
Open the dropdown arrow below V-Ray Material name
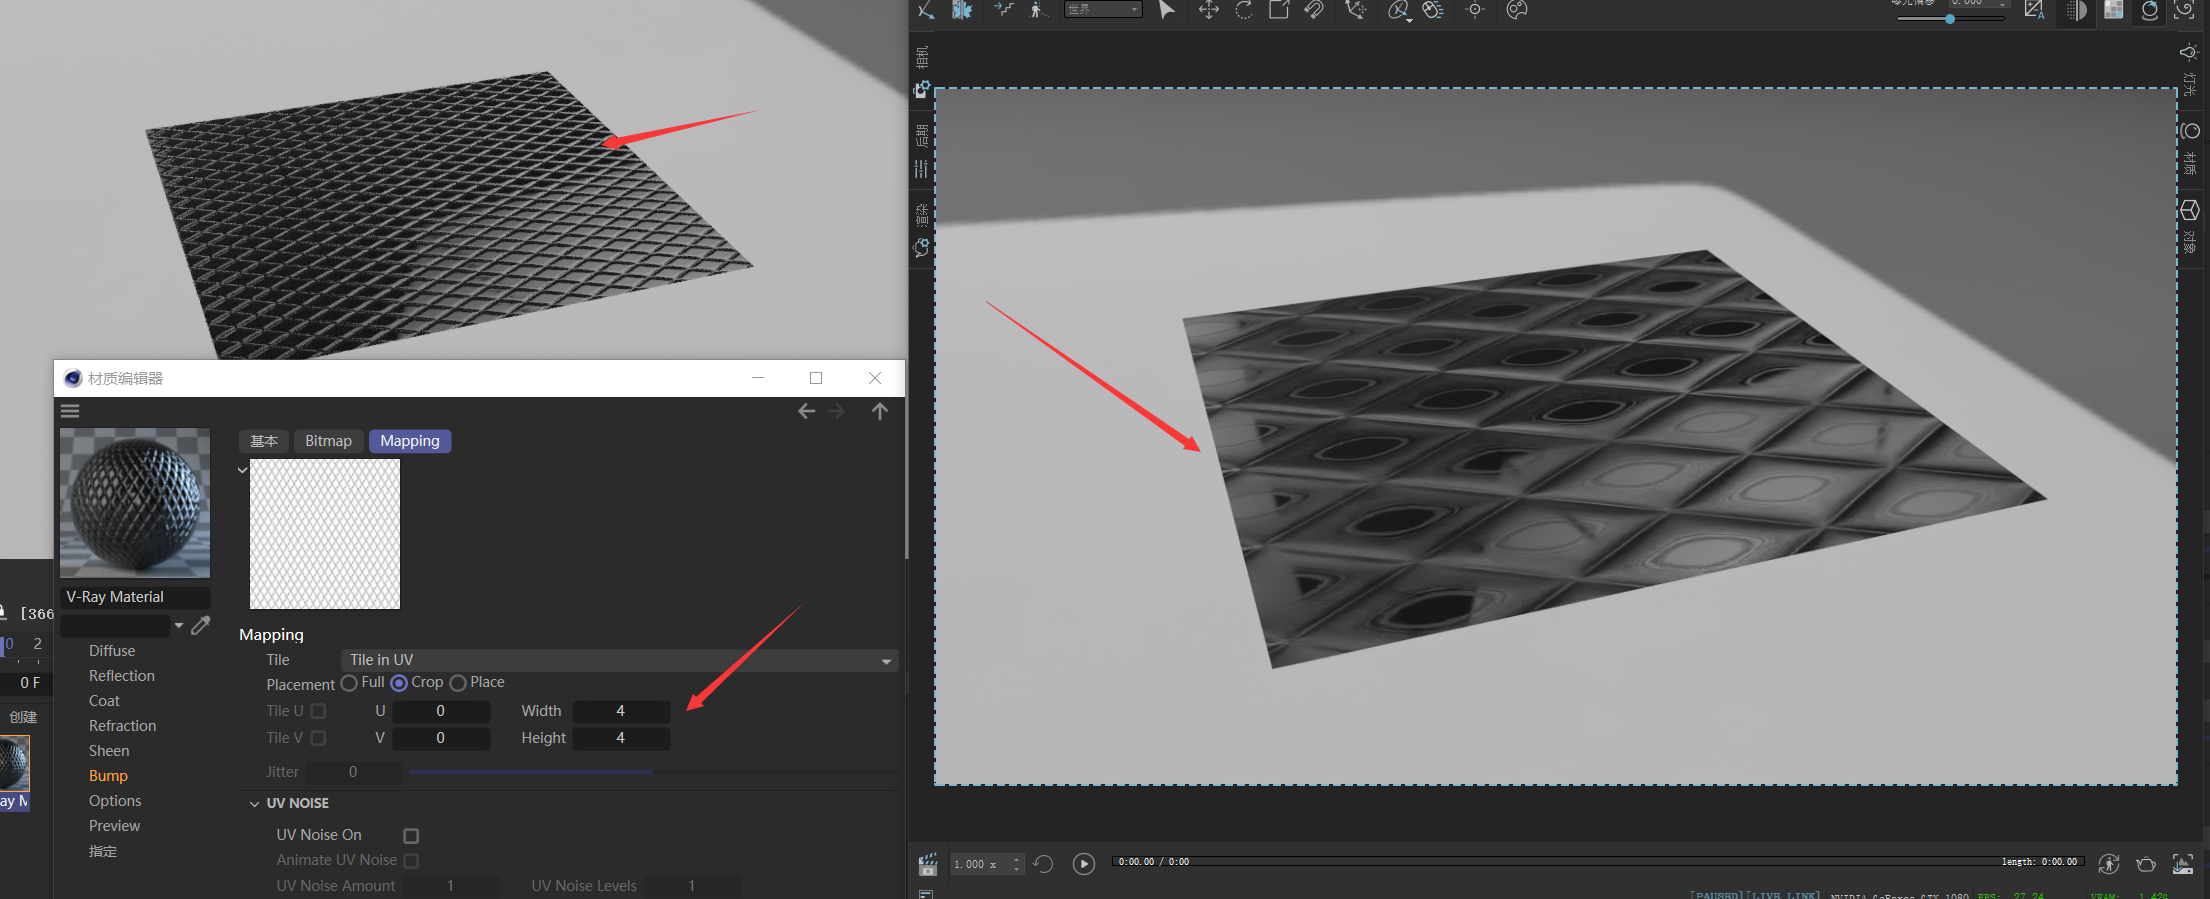(x=179, y=626)
